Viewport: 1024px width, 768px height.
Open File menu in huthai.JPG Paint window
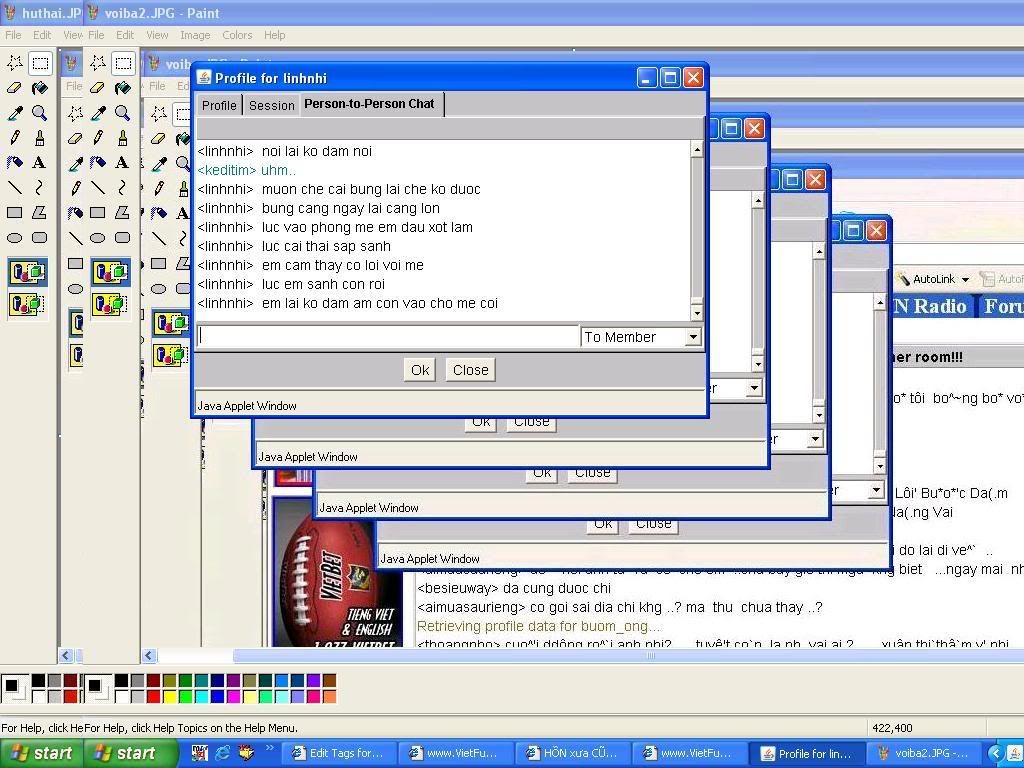pos(13,35)
